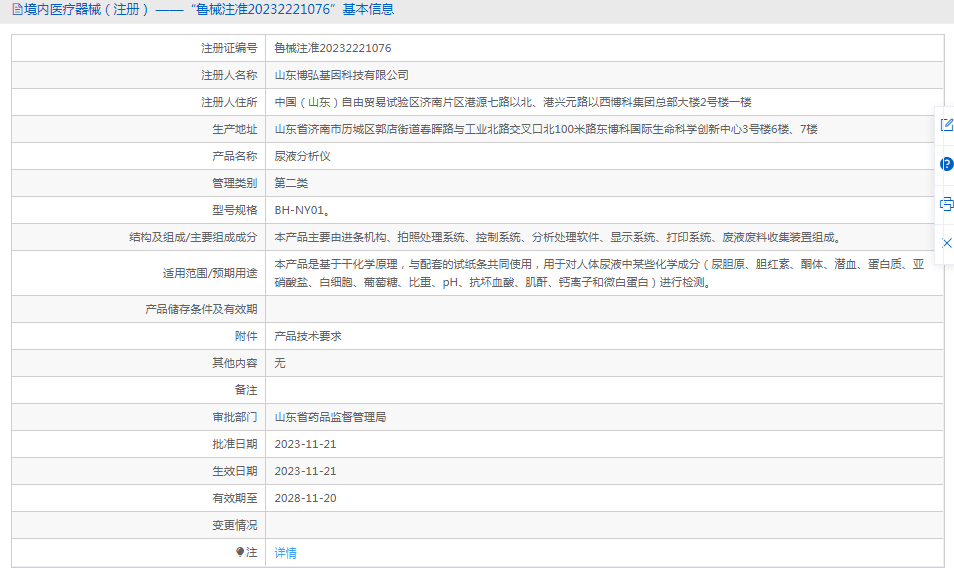Image resolution: width=954 pixels, height=573 pixels.
Task: Select registrant name 山东博弘基因科技有限公司
Action: pos(341,75)
